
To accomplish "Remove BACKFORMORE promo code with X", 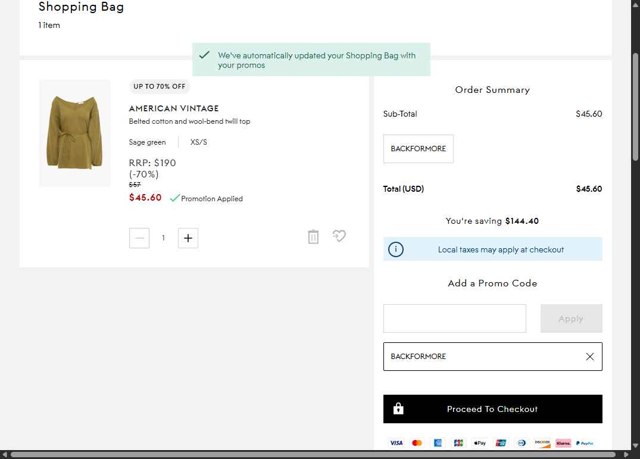I will [x=589, y=357].
